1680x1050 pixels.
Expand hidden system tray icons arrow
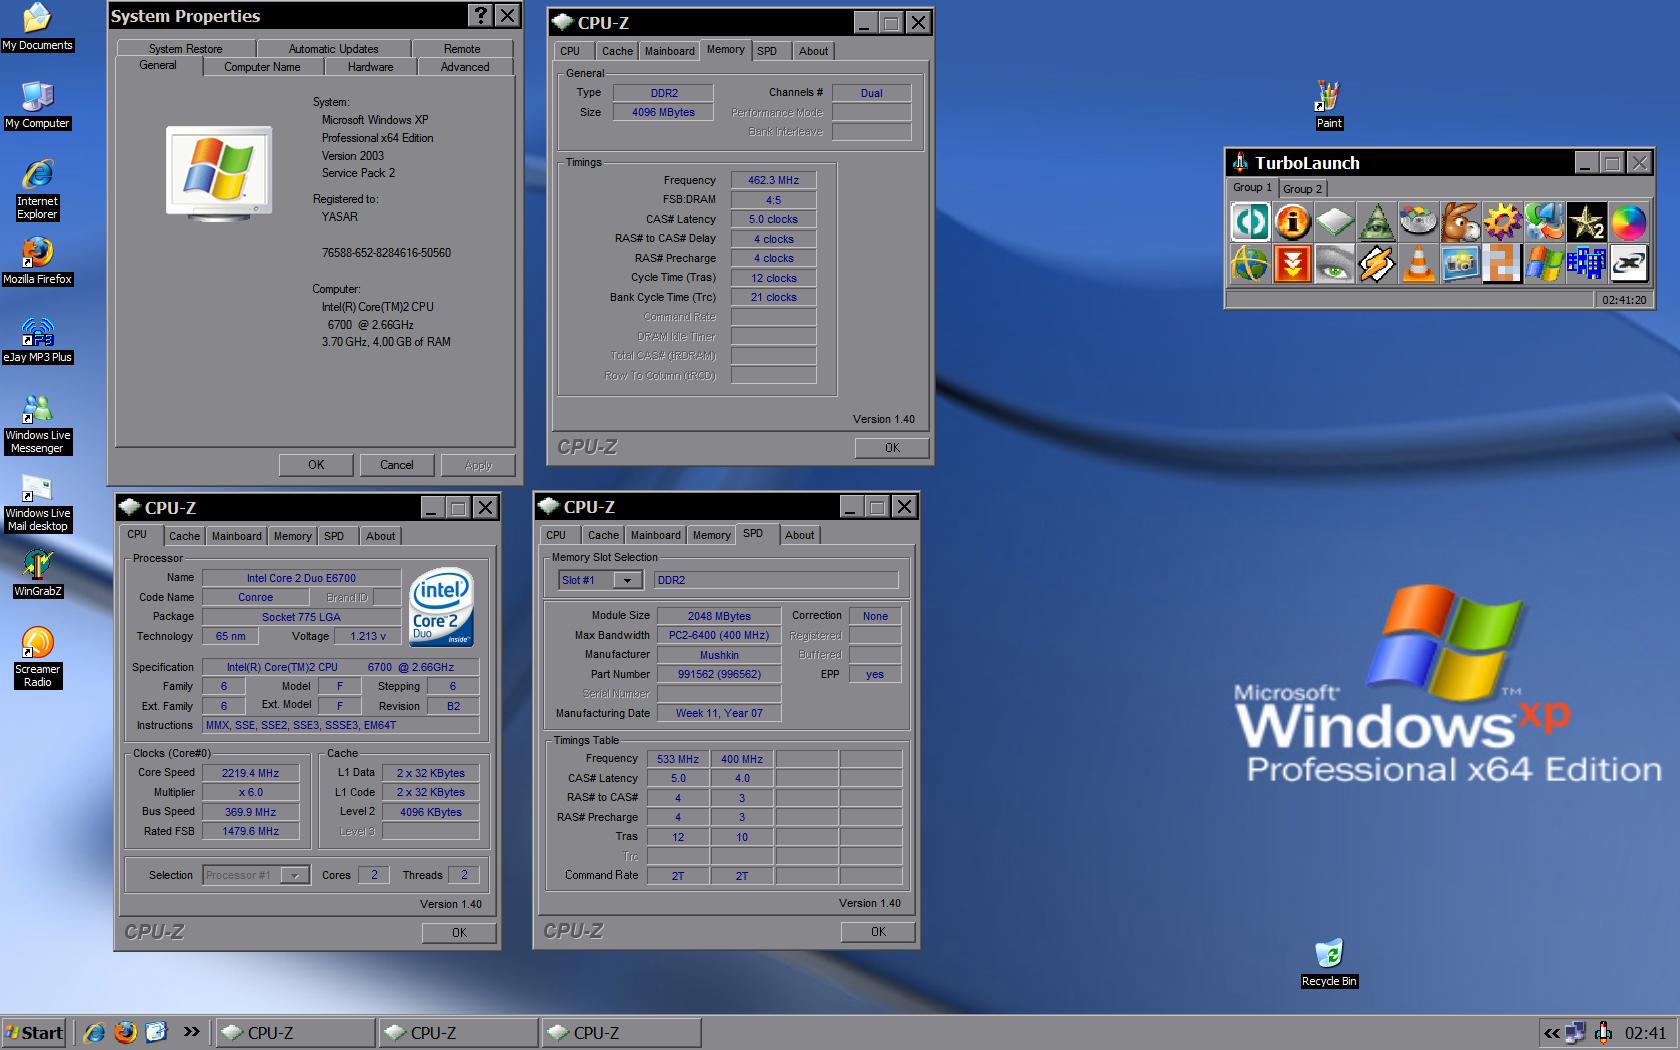(x=1552, y=1033)
